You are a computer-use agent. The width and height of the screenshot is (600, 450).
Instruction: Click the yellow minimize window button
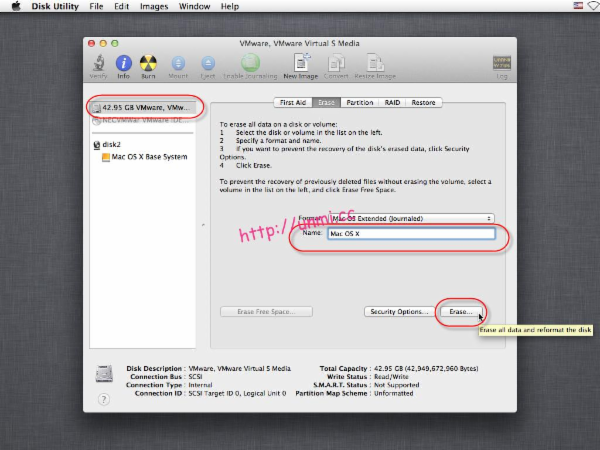coord(103,43)
